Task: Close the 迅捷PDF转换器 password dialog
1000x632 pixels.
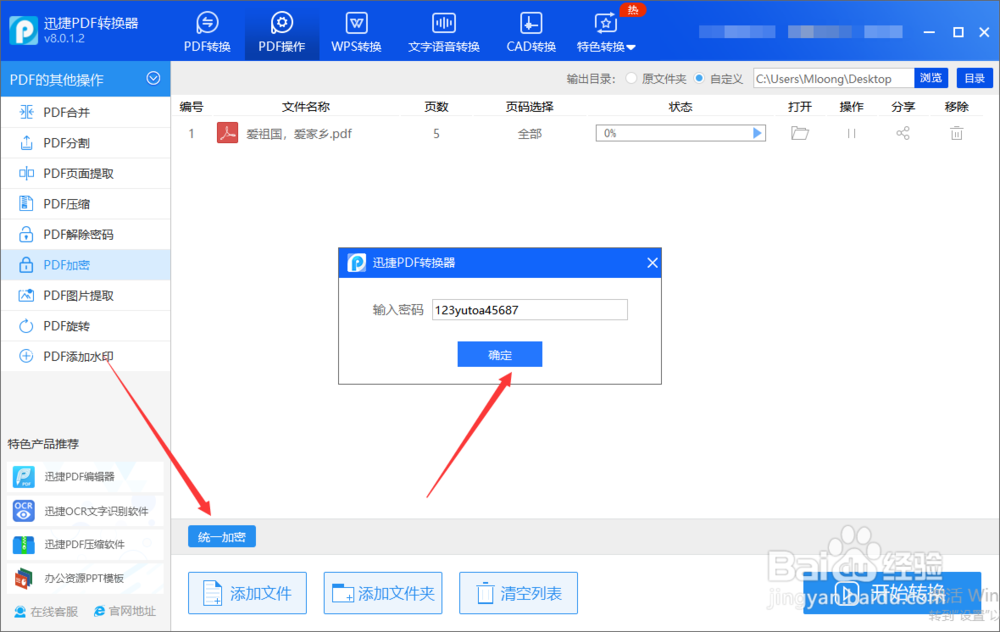Action: click(652, 263)
